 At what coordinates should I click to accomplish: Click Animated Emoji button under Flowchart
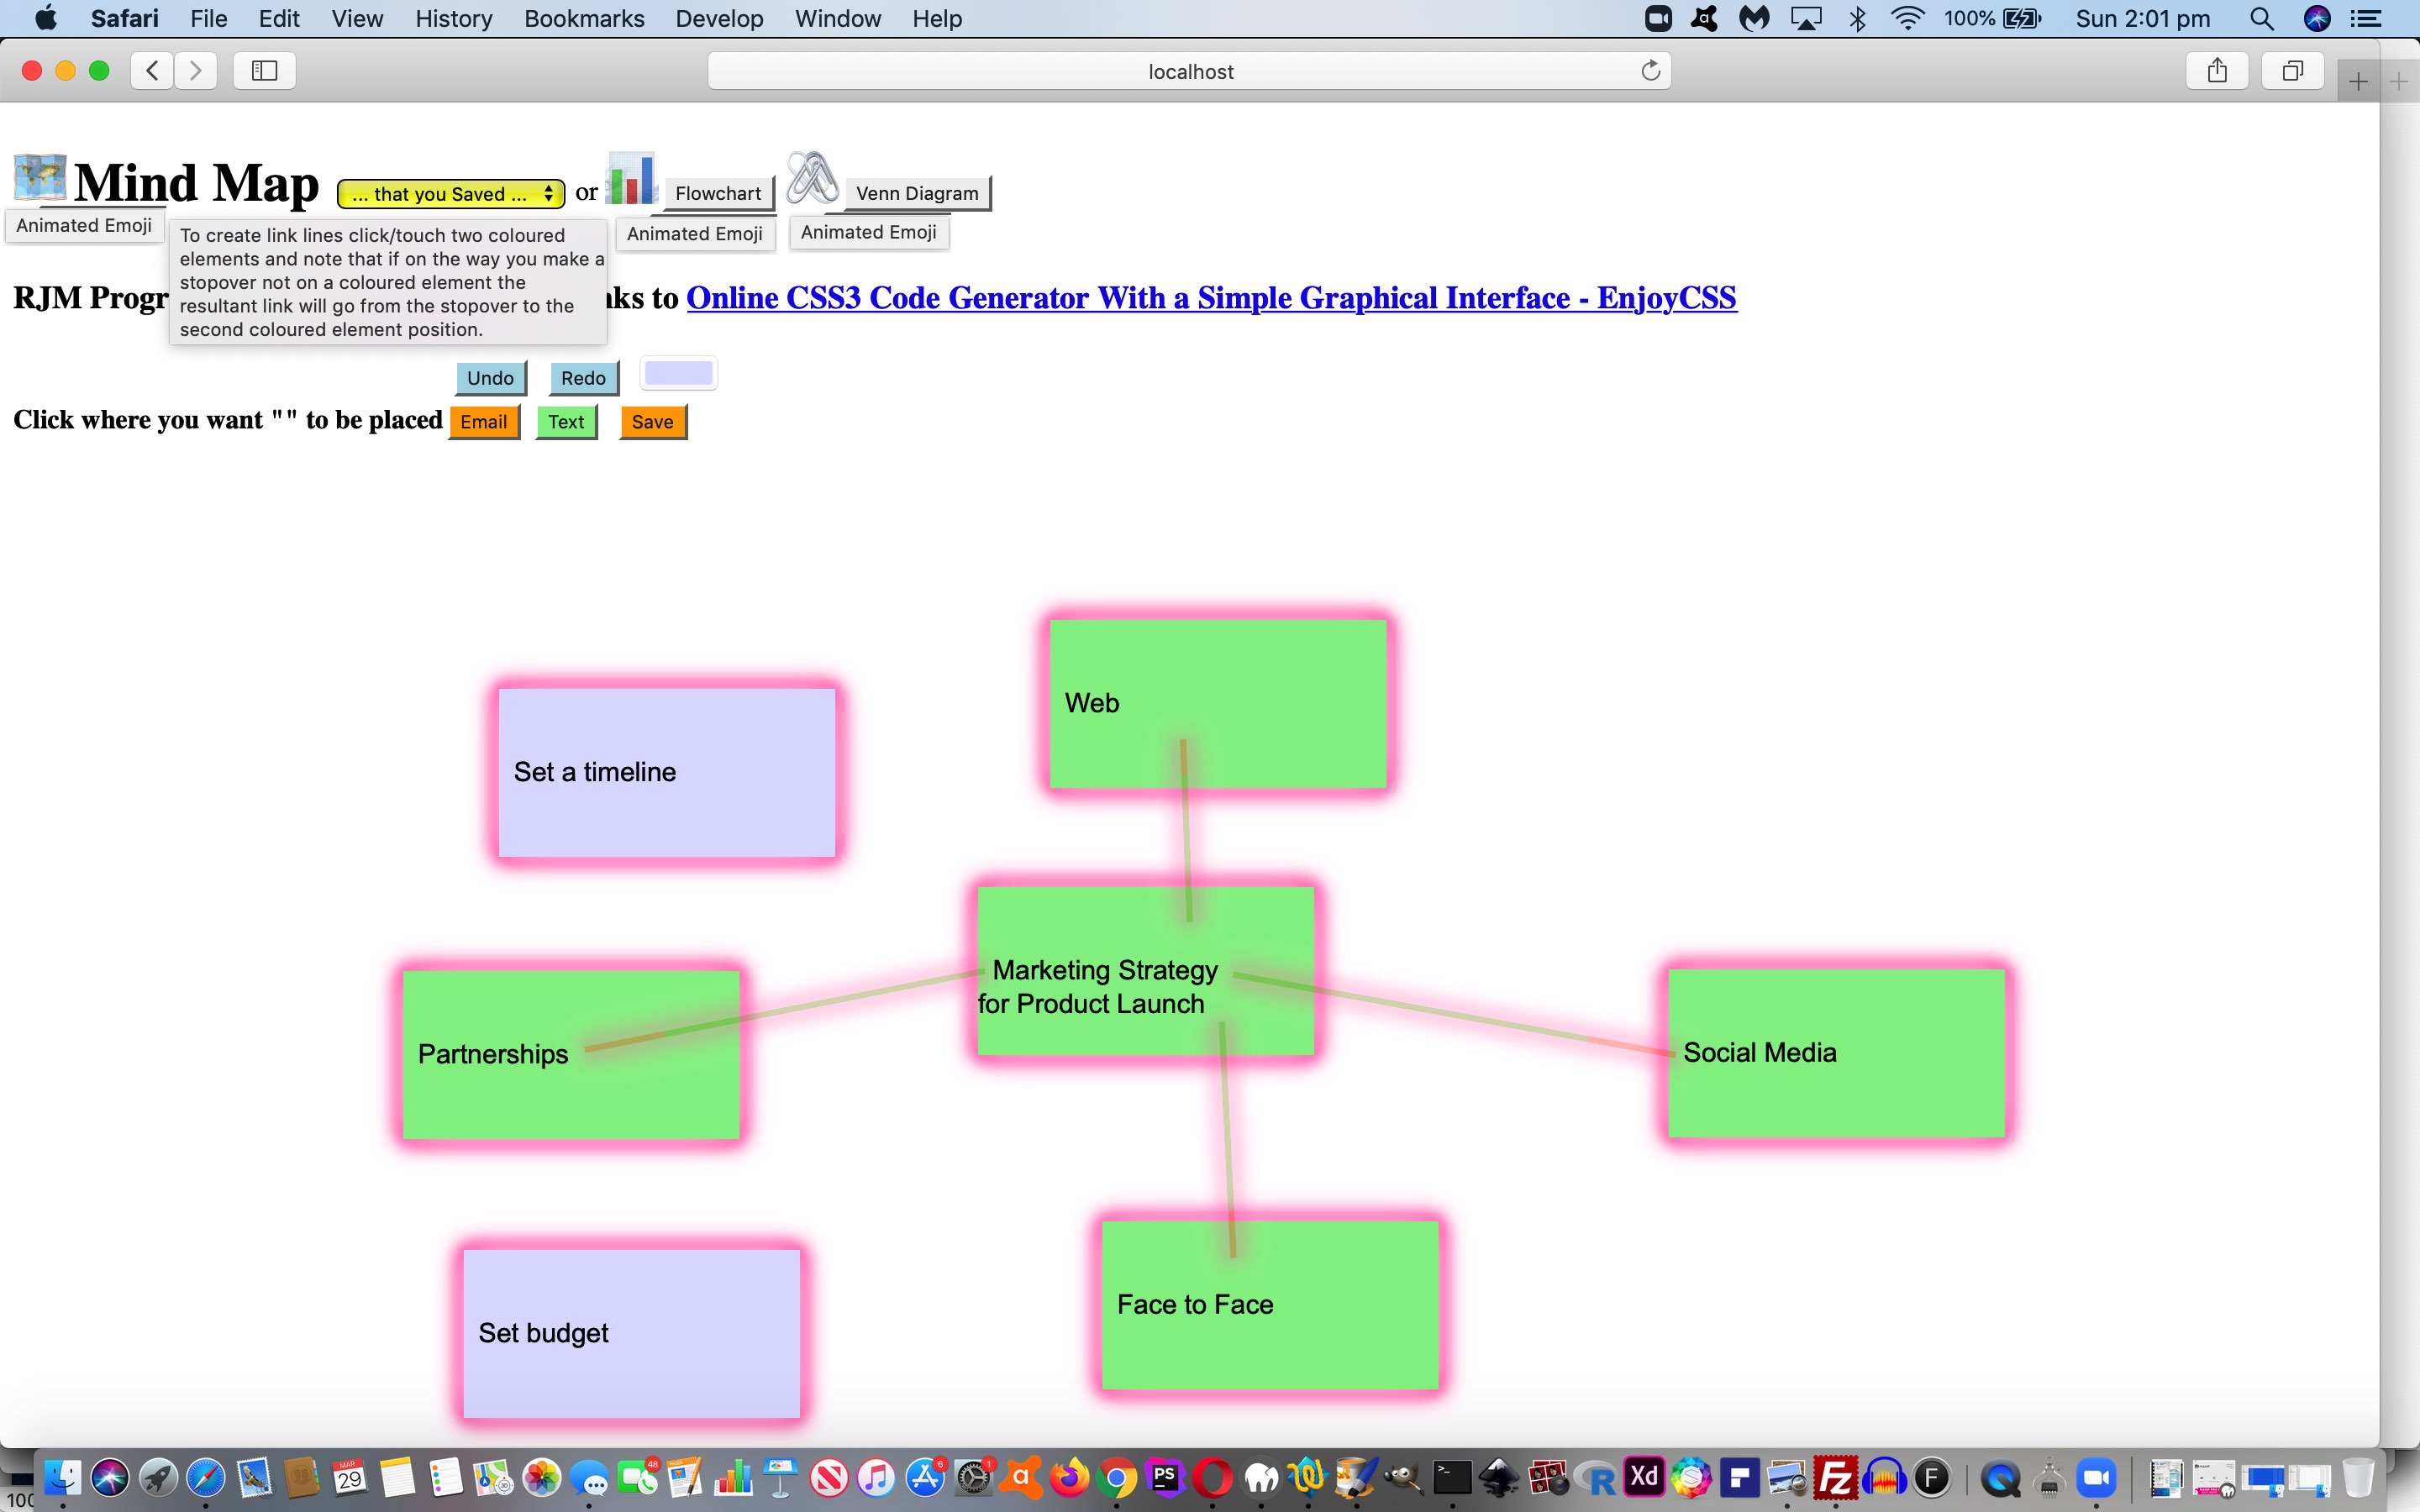(695, 234)
